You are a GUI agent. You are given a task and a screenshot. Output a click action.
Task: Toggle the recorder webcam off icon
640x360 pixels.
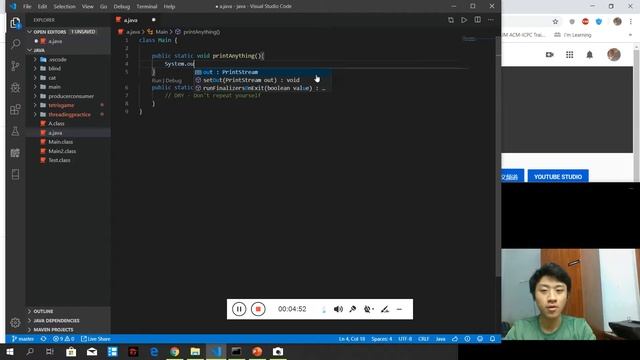pyautogui.click(x=368, y=309)
